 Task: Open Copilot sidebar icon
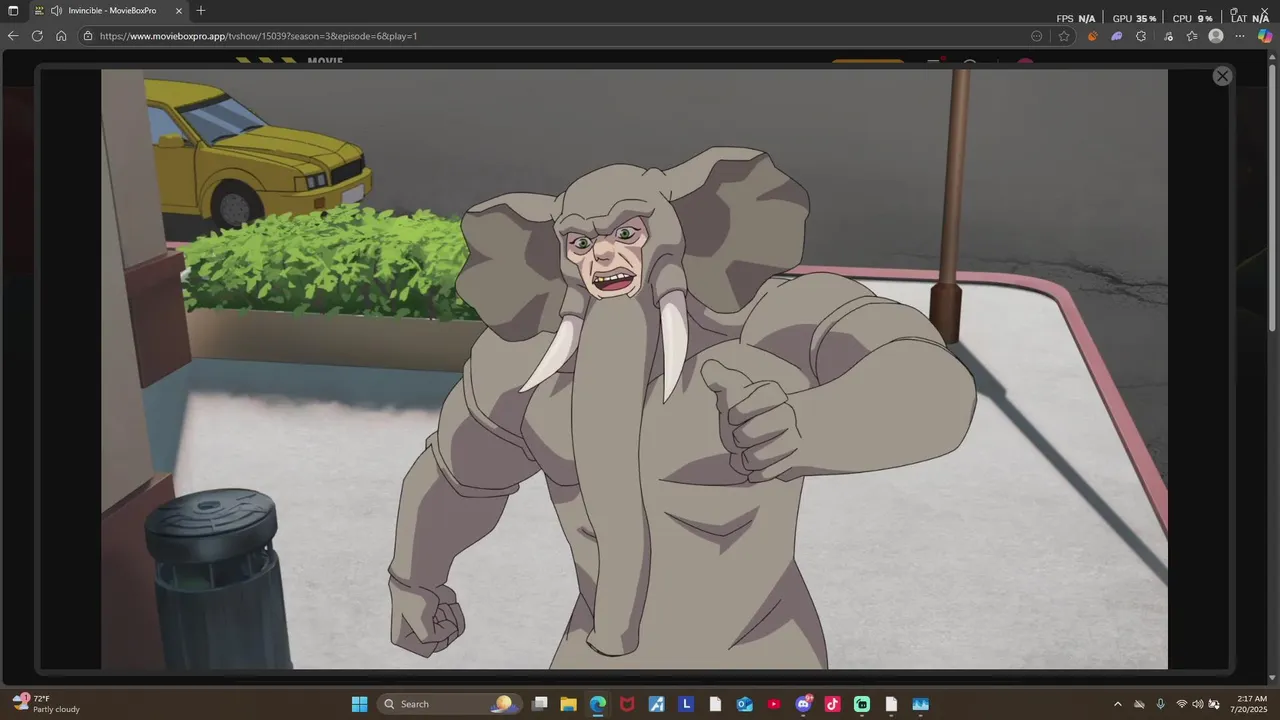[1265, 36]
